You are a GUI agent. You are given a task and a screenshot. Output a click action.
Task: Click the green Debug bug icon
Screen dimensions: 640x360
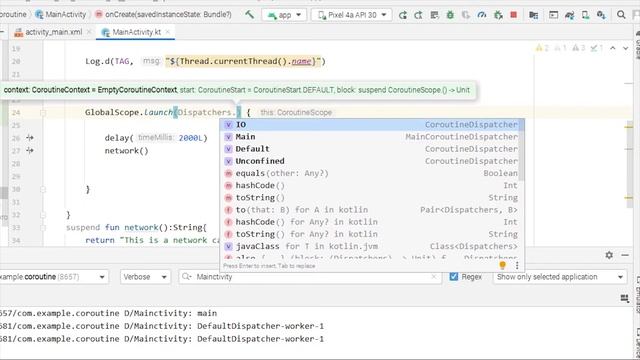tap(450, 15)
